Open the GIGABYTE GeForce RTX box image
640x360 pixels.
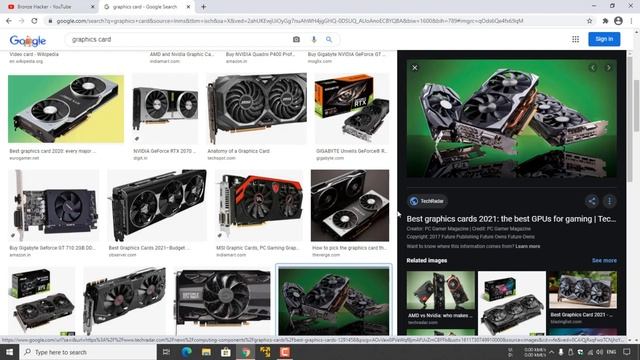pyautogui.click(x=352, y=109)
